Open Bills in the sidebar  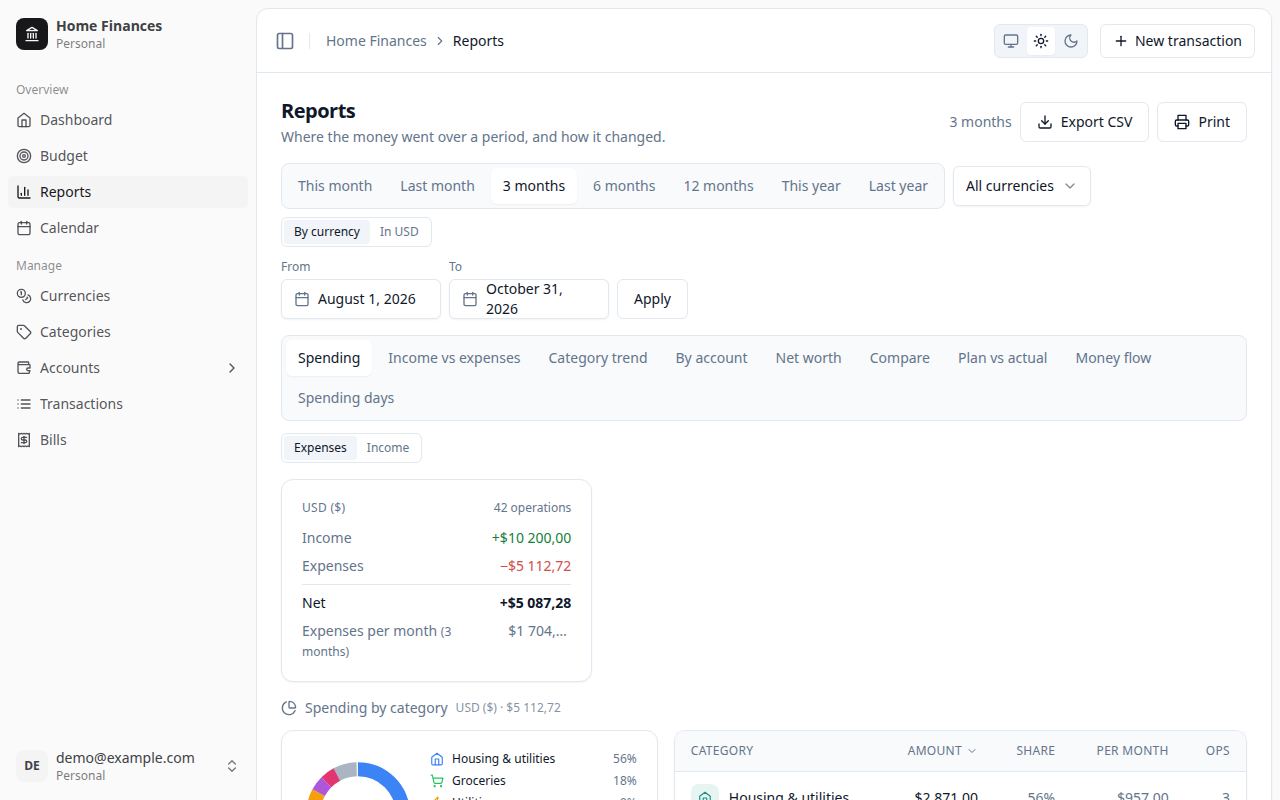click(128, 440)
